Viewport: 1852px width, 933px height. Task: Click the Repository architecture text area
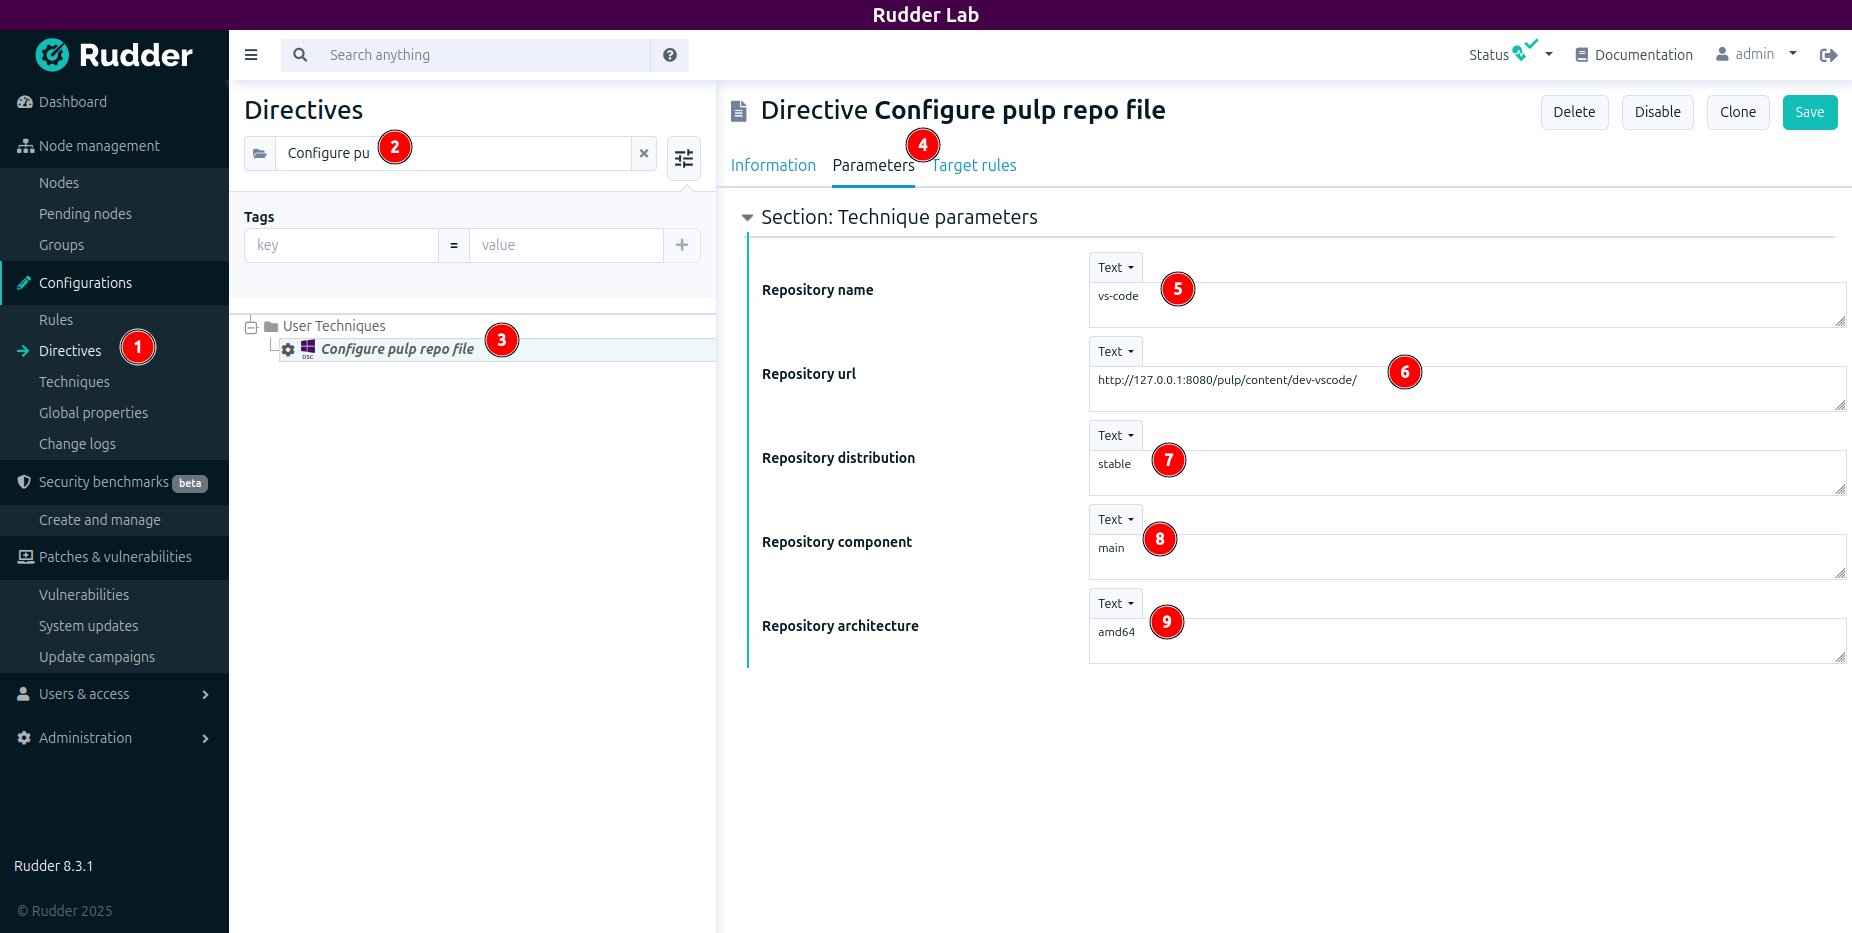1467,641
